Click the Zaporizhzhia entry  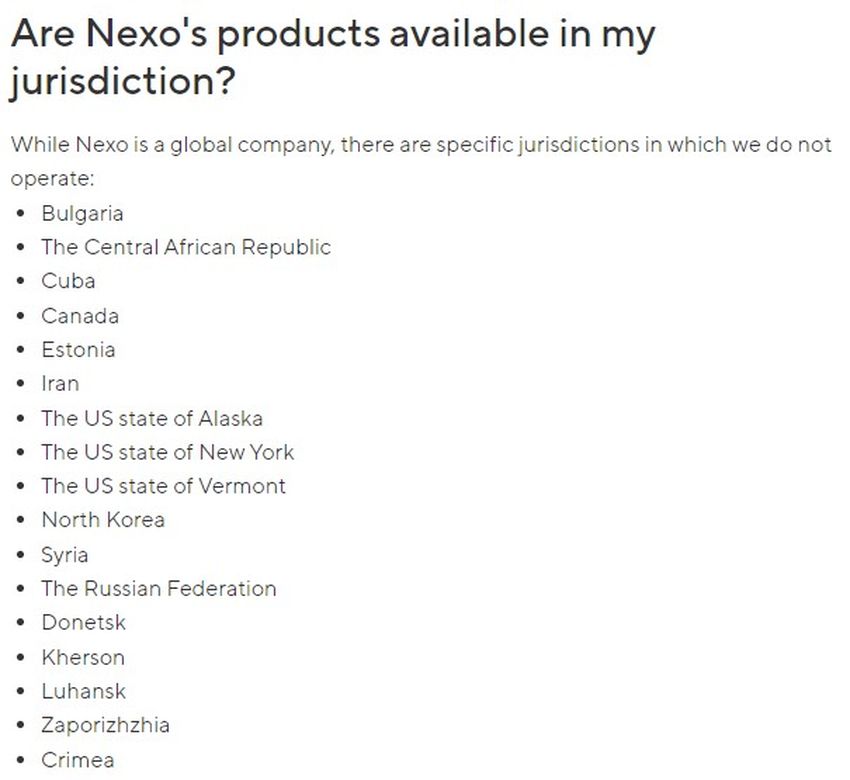tap(105, 725)
